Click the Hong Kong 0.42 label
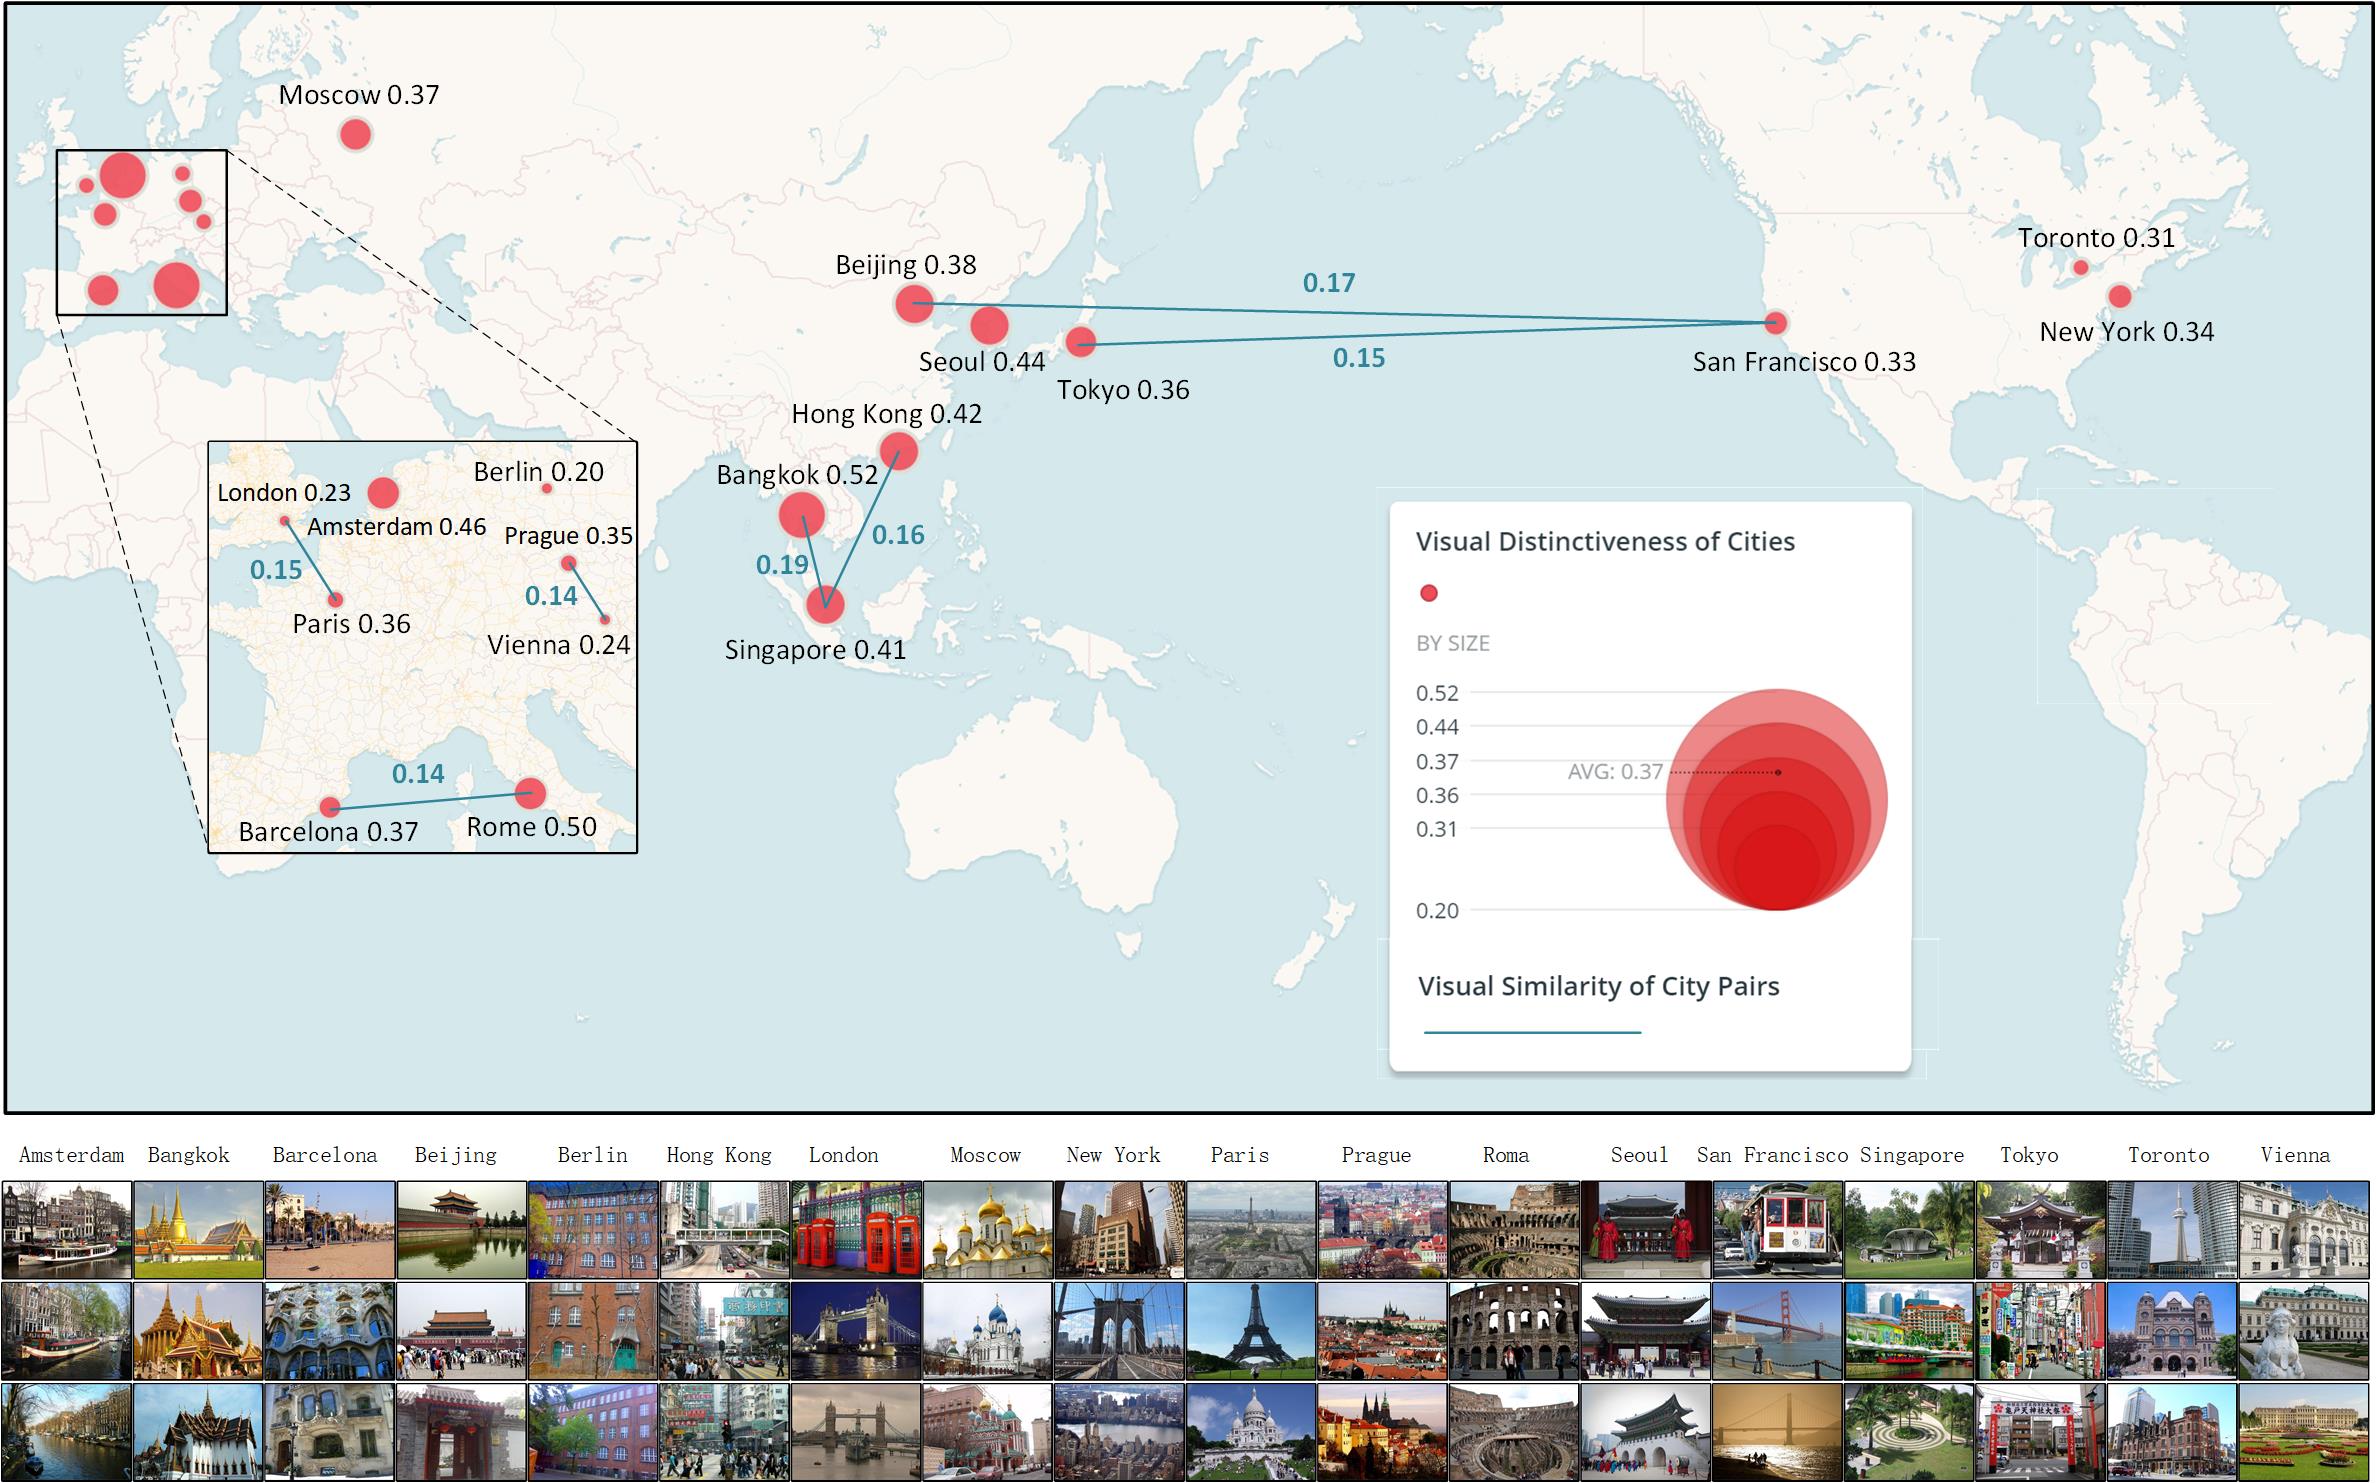The image size is (2376, 1483). click(886, 414)
